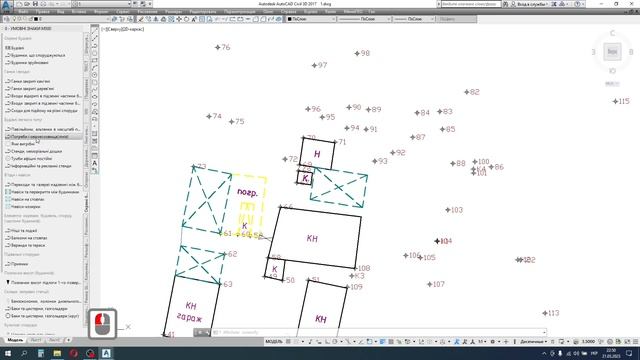
Task: Select the Arc draw tool
Action: 95,68
